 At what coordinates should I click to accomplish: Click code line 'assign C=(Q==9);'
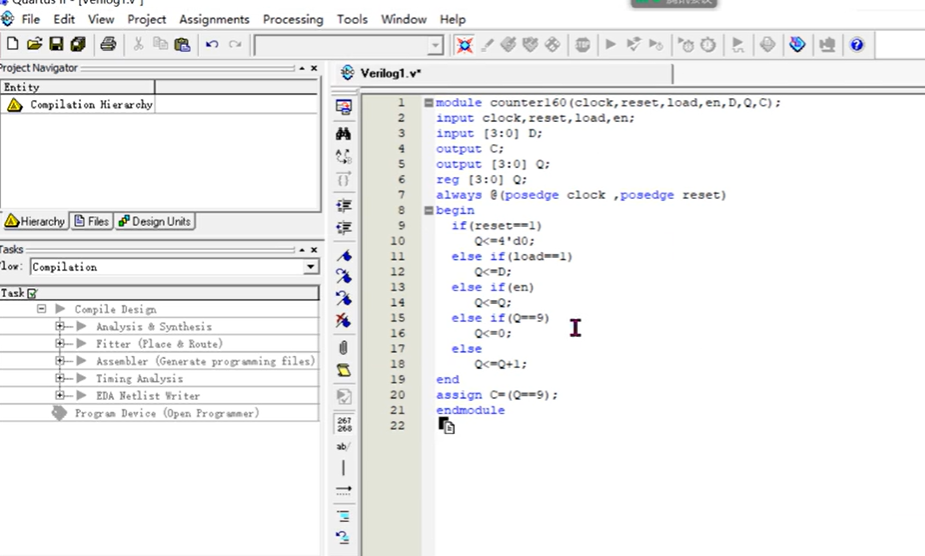(497, 394)
